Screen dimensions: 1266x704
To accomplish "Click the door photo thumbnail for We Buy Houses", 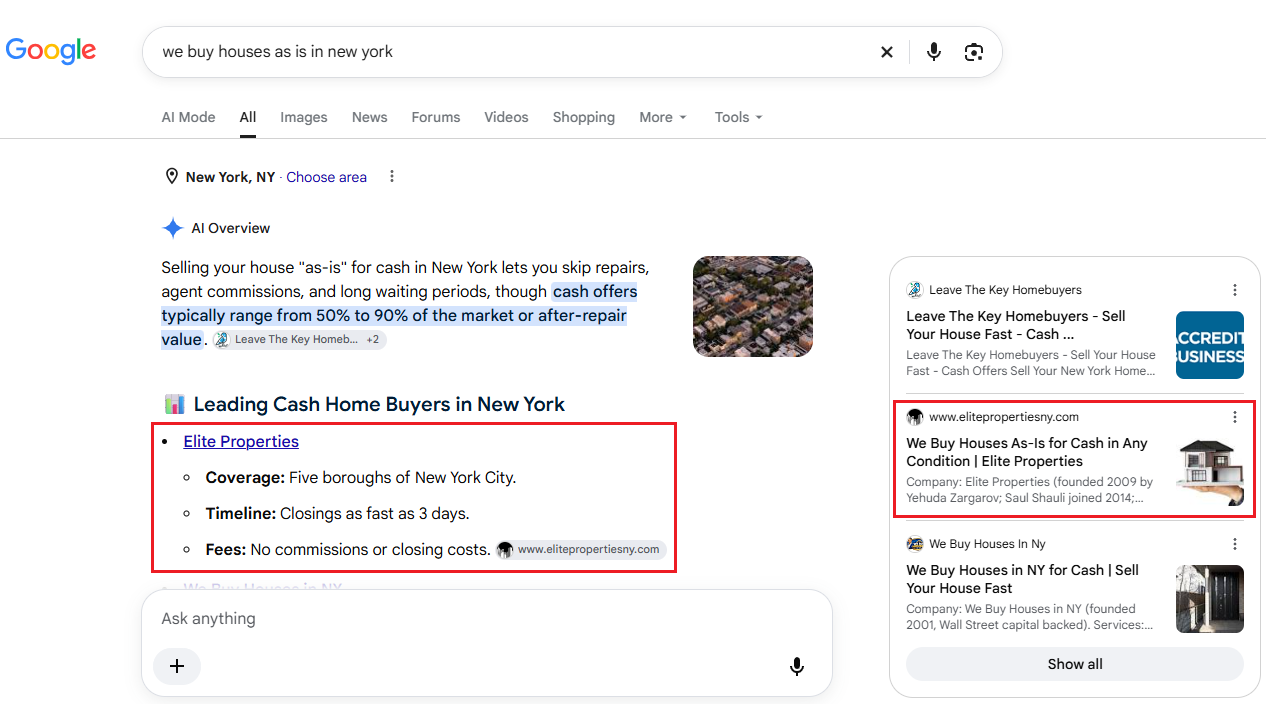I will 1210,599.
